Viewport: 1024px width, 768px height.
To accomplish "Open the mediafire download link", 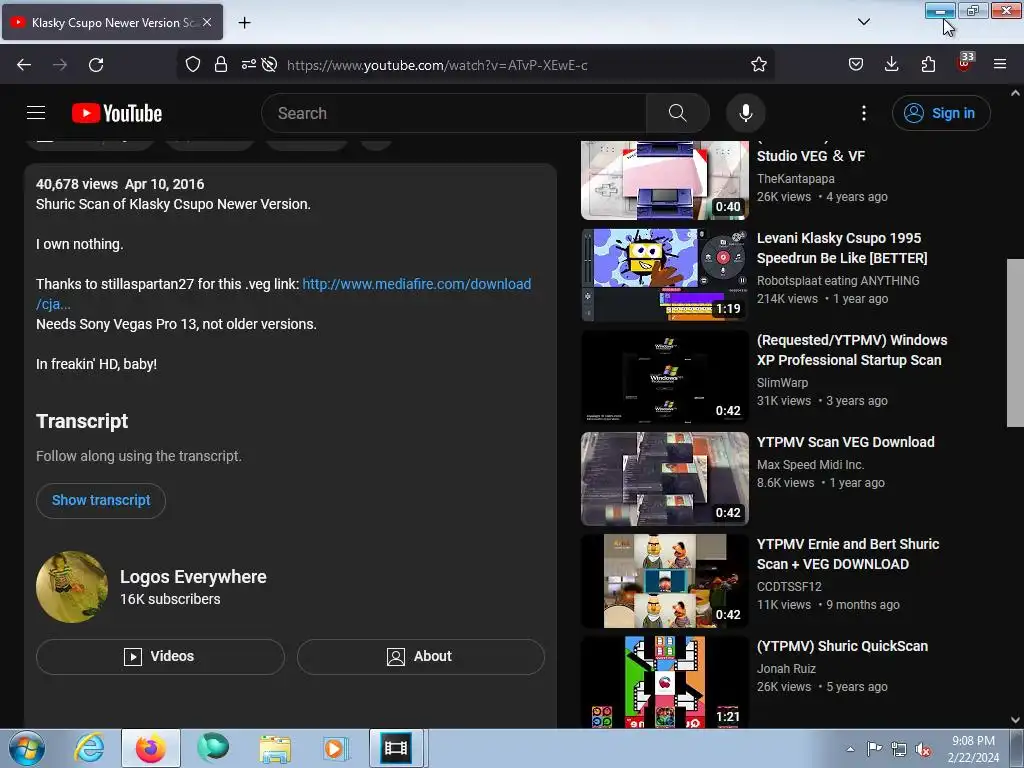I will (283, 294).
